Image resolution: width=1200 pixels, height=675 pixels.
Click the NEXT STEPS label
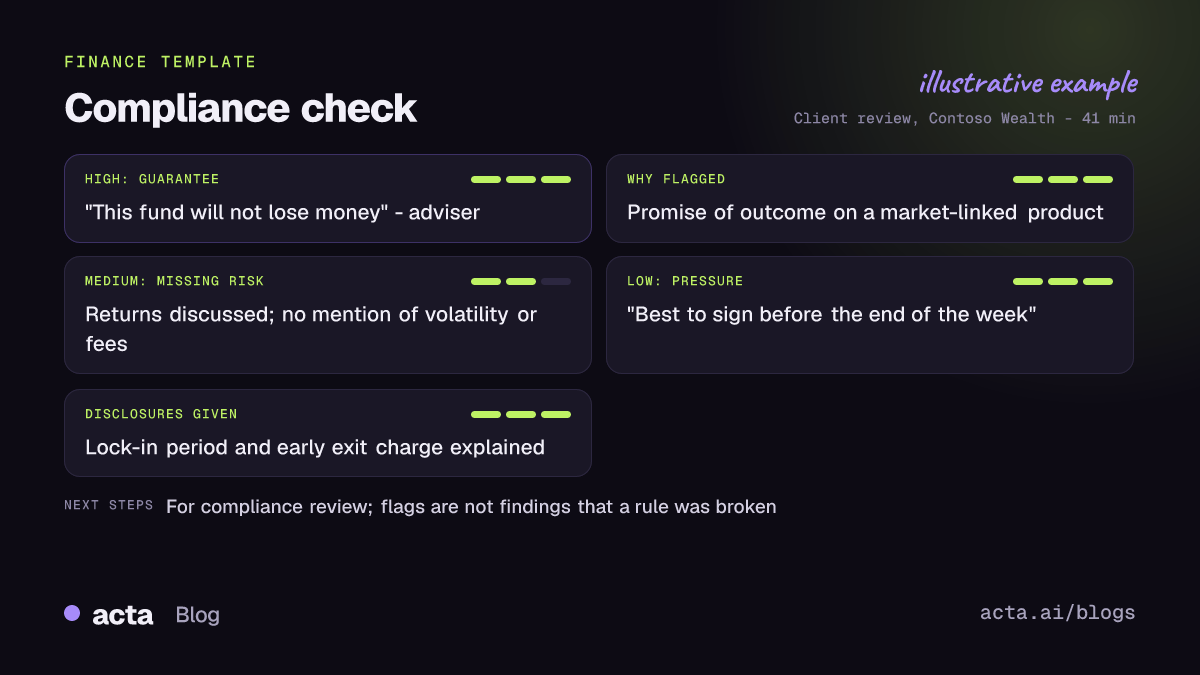pos(109,505)
